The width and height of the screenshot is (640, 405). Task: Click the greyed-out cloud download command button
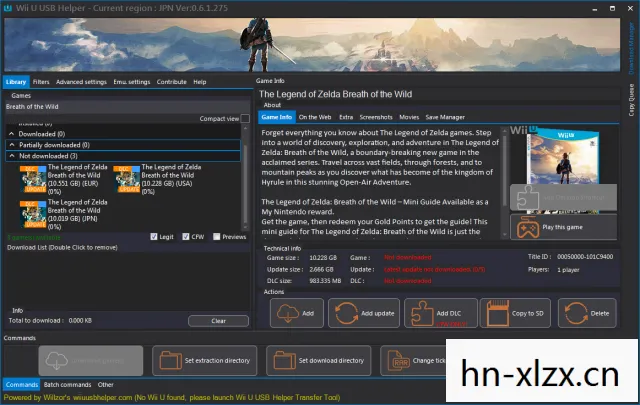[x=91, y=360]
